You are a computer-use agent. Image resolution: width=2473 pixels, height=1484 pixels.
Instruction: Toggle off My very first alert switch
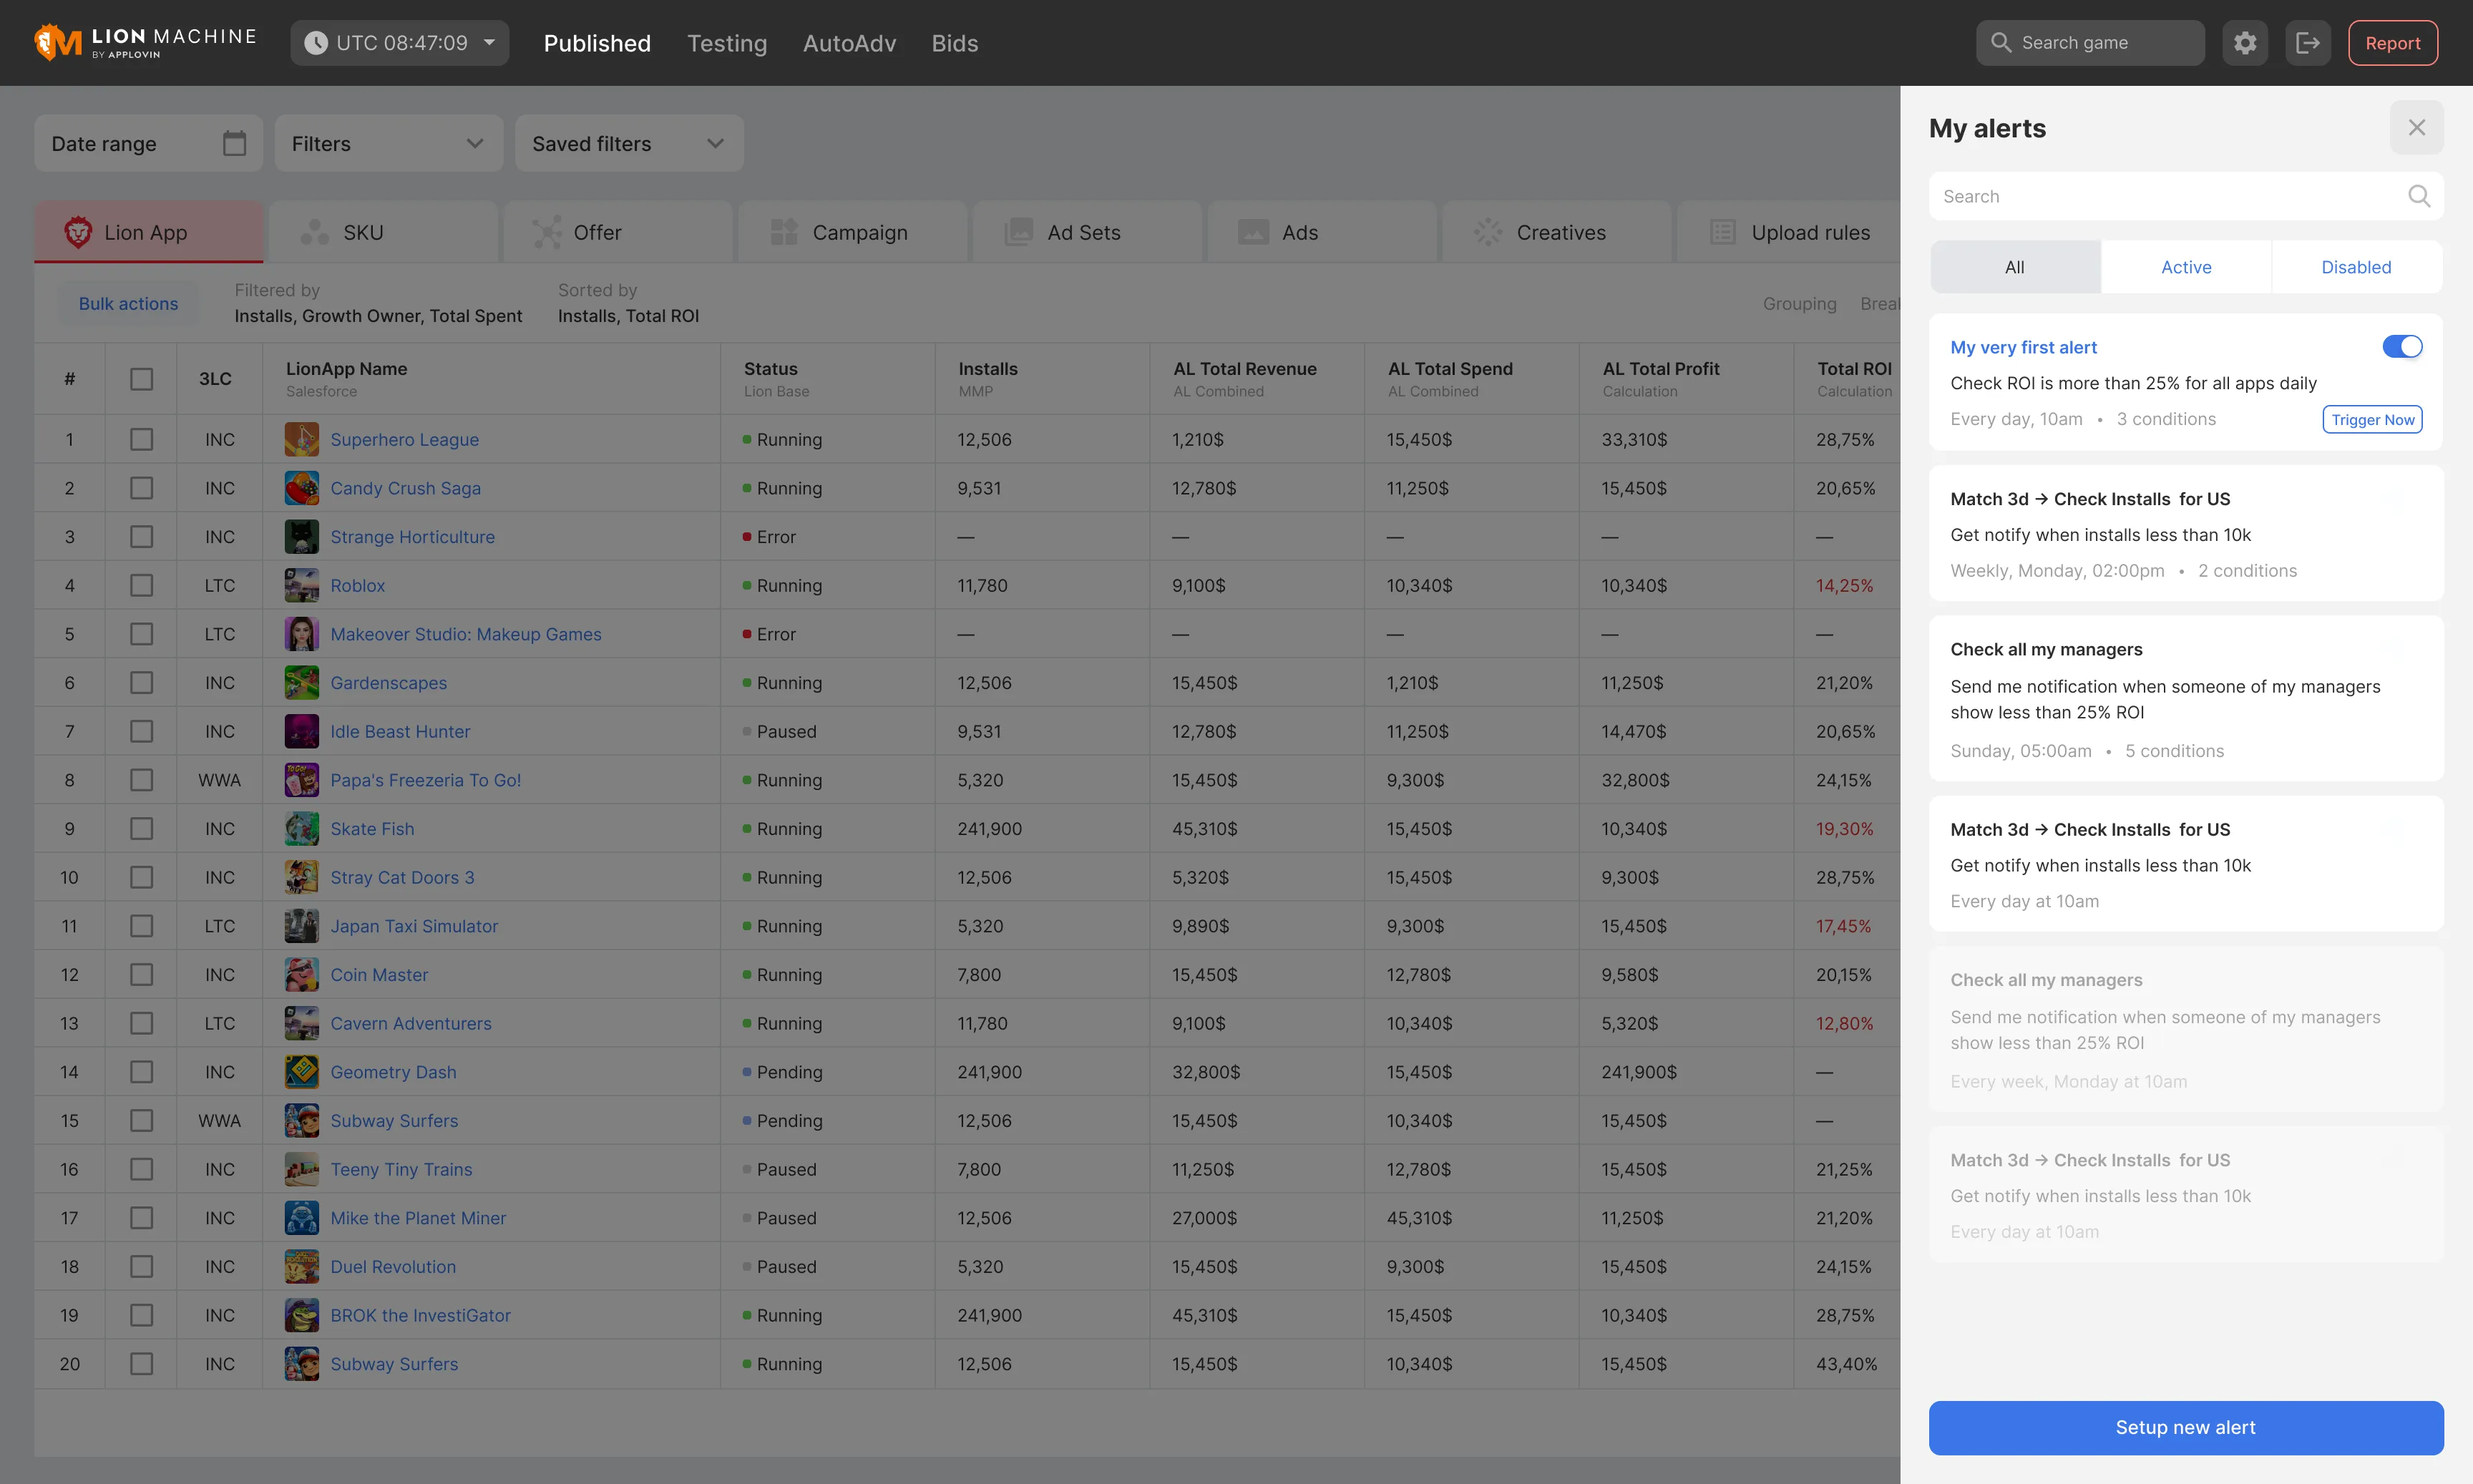2402,346
